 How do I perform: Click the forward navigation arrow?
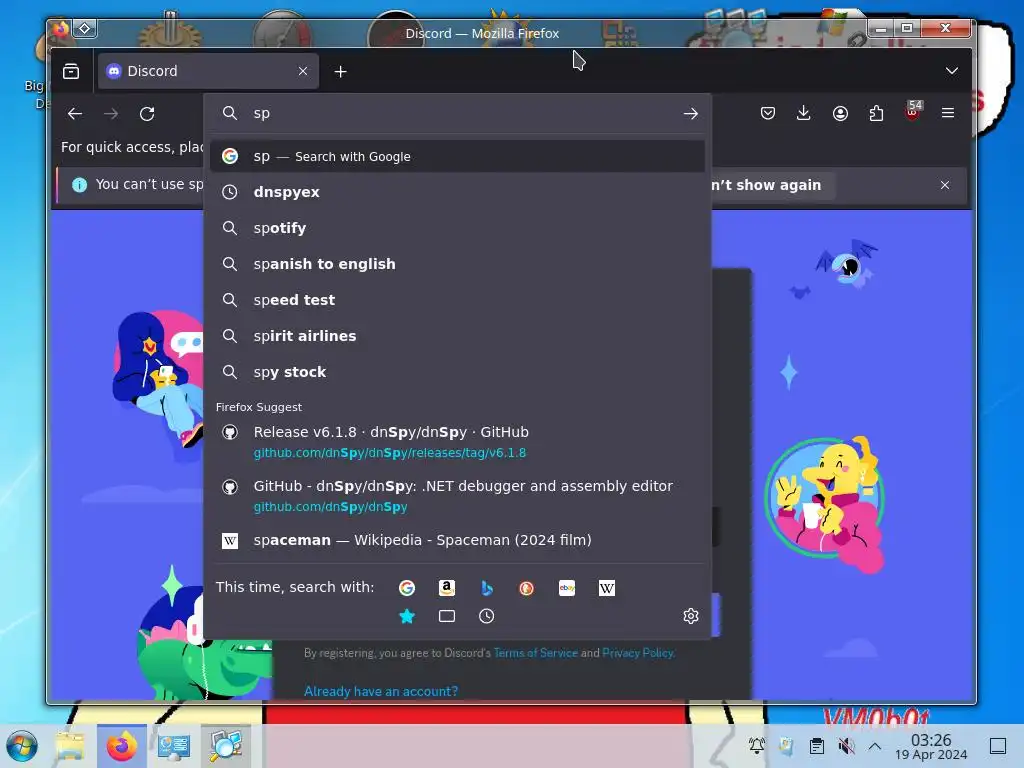click(111, 114)
